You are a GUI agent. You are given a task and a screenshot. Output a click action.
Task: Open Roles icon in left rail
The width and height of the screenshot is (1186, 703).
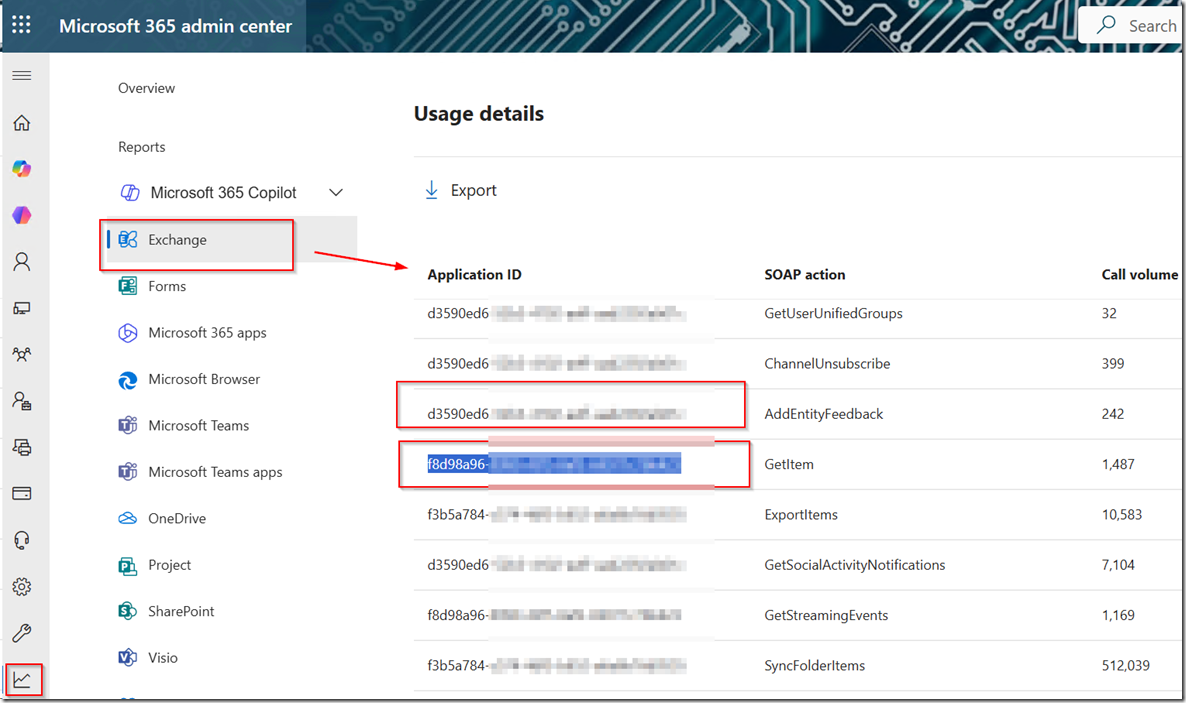tap(22, 401)
